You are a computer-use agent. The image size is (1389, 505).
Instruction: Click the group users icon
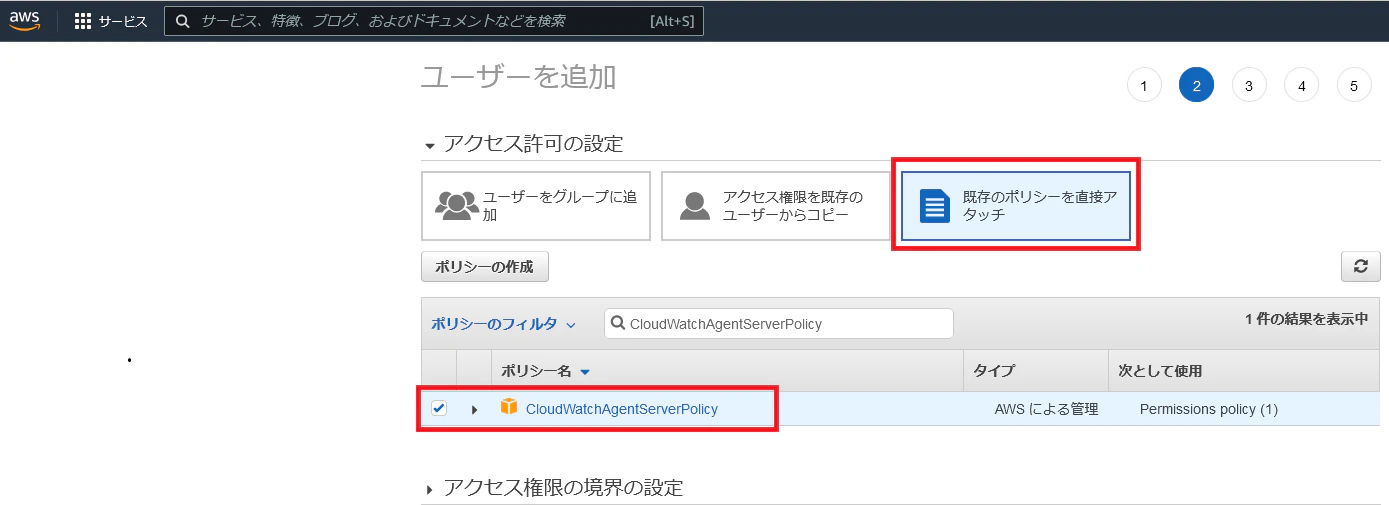(x=456, y=205)
